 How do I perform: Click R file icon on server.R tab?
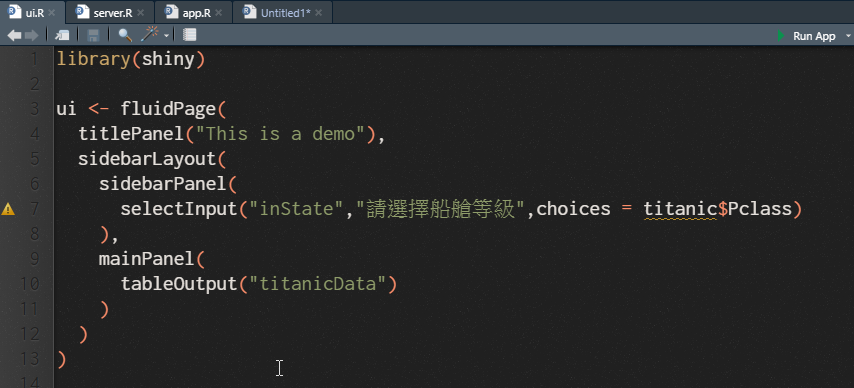point(82,11)
